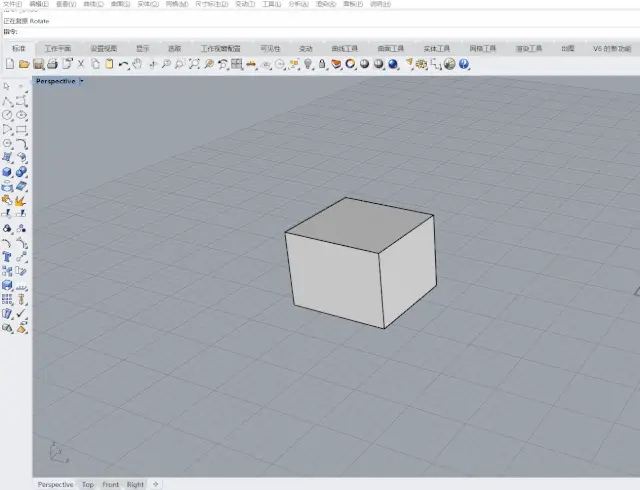
Task: Save the model with the floppy icon
Action: pyautogui.click(x=38, y=64)
